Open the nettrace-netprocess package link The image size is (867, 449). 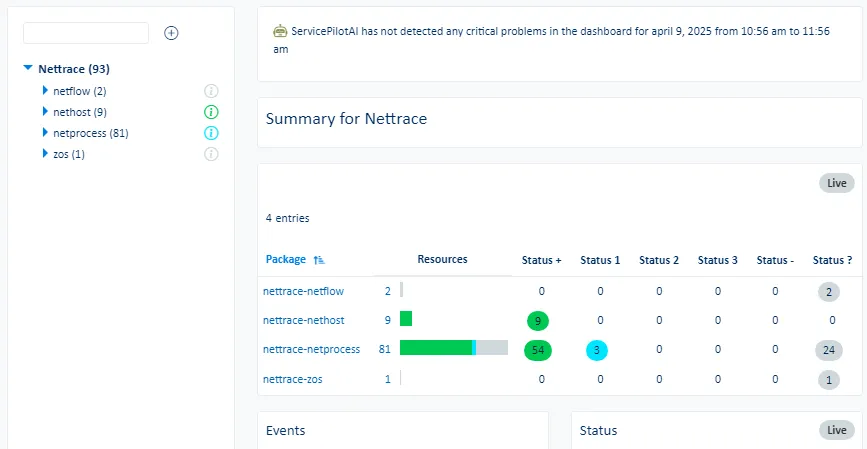pos(311,349)
